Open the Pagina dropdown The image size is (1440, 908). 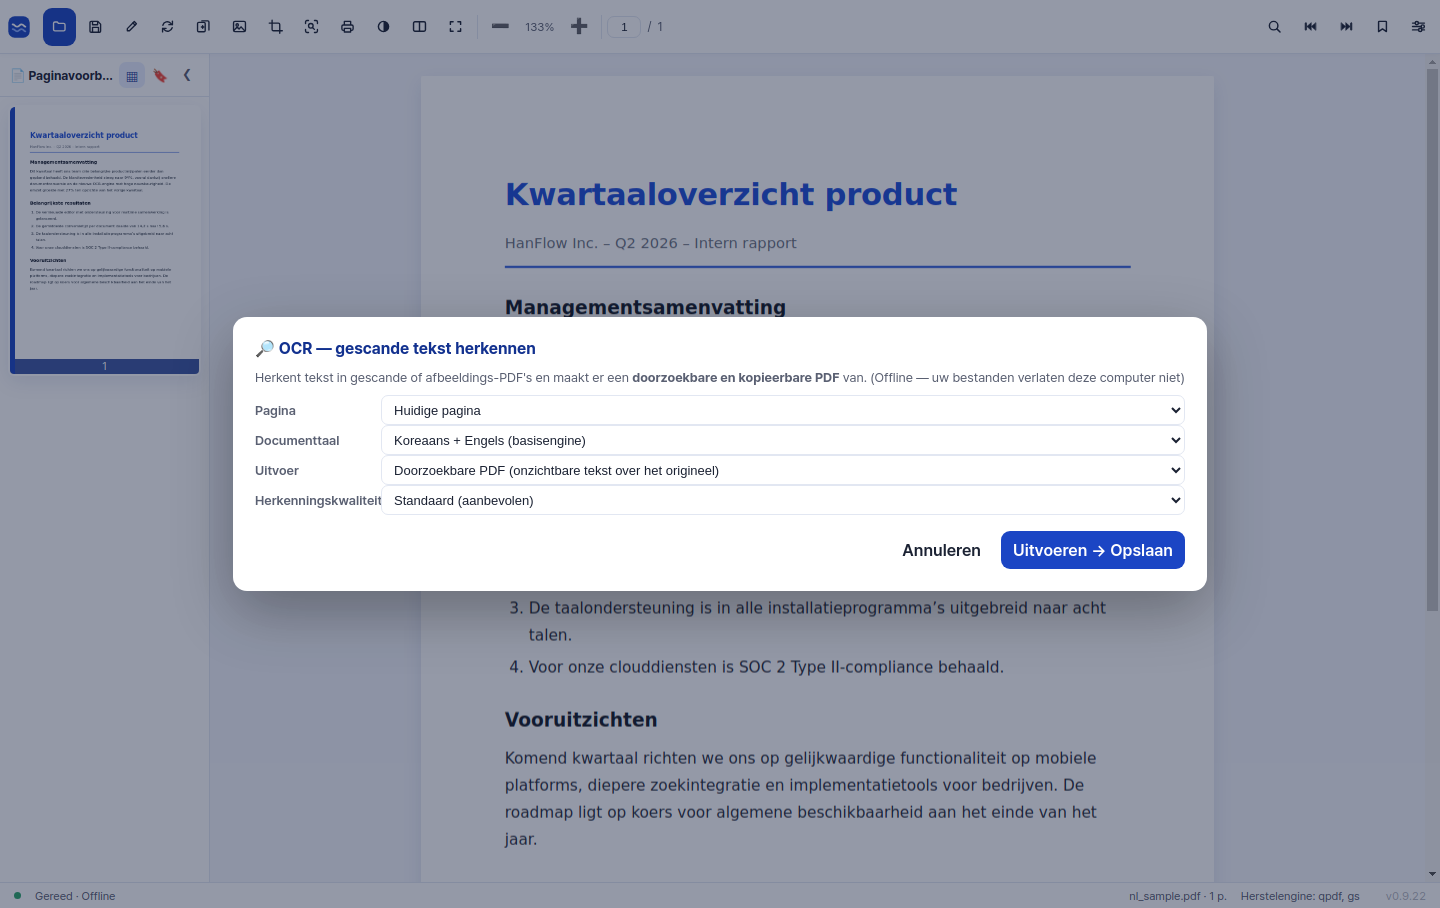point(783,410)
